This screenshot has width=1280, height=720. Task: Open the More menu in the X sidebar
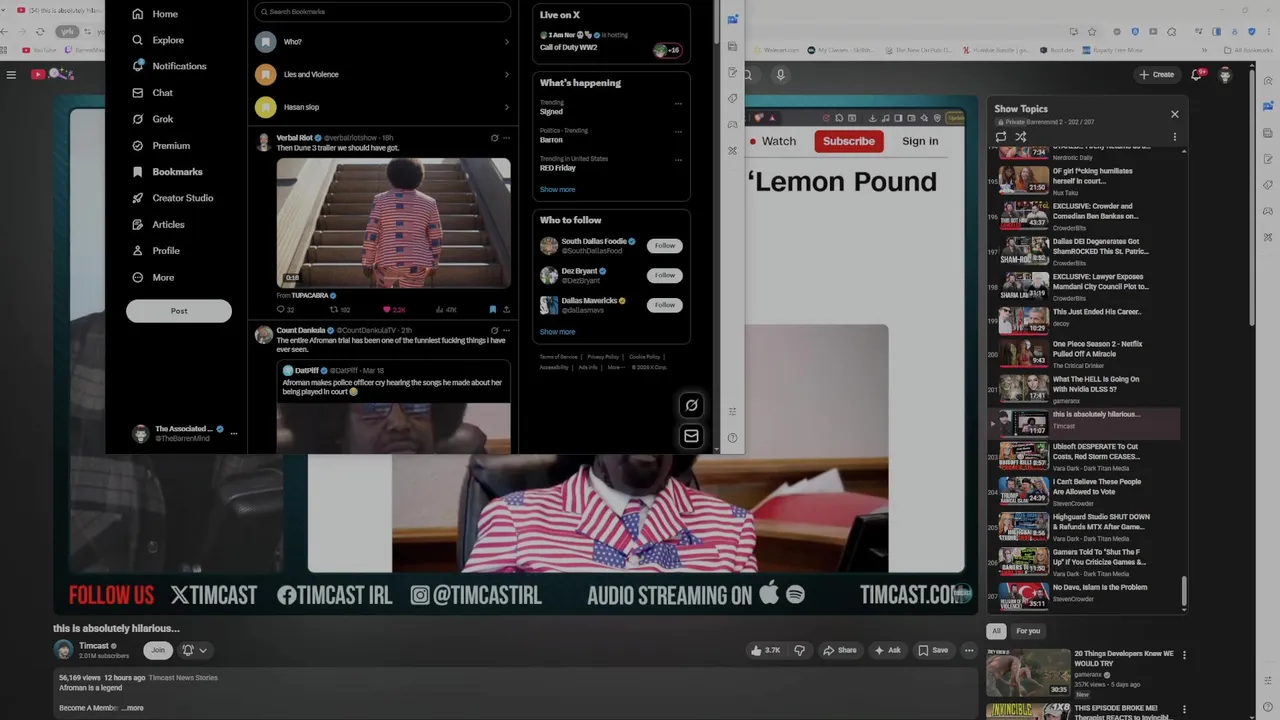coord(153,277)
